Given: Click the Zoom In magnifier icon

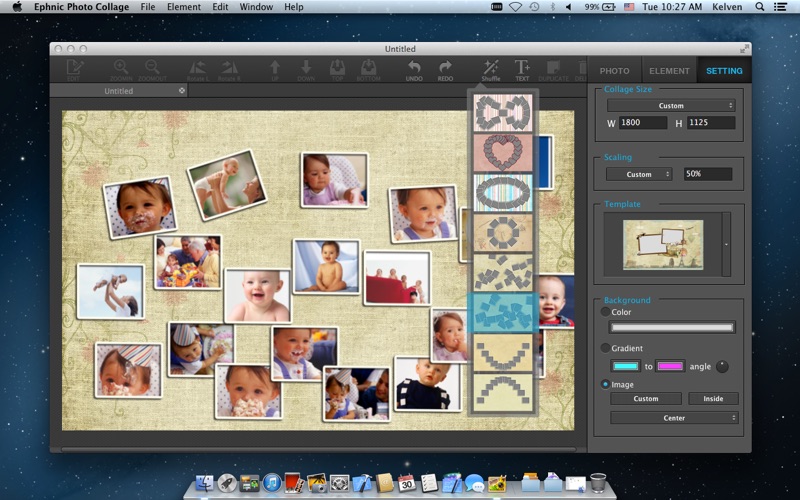Looking at the screenshot, I should pyautogui.click(x=121, y=70).
